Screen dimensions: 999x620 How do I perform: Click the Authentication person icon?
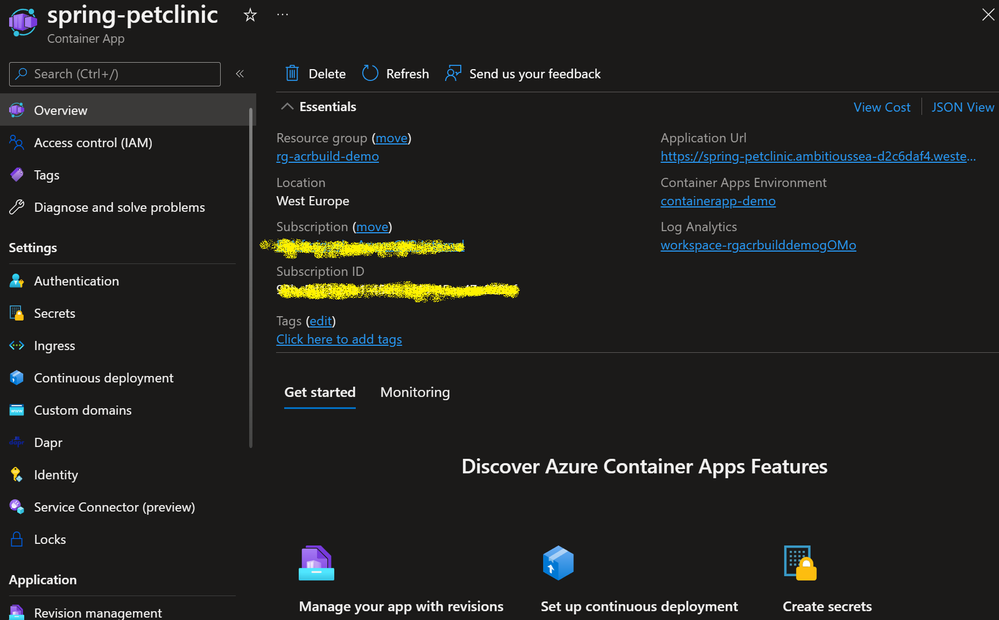tap(17, 281)
